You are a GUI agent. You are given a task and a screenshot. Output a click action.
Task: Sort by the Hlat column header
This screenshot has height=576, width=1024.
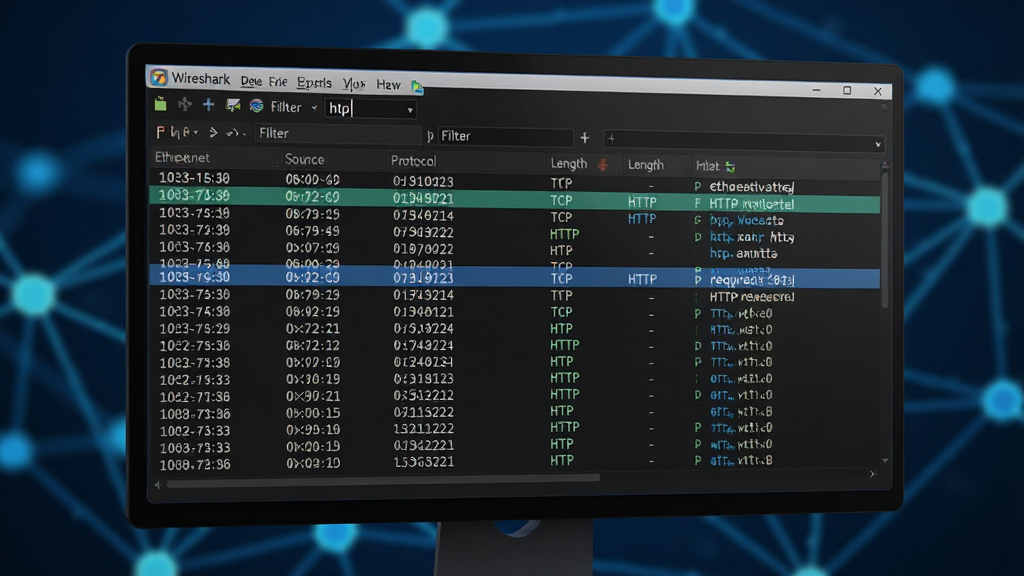click(x=707, y=167)
